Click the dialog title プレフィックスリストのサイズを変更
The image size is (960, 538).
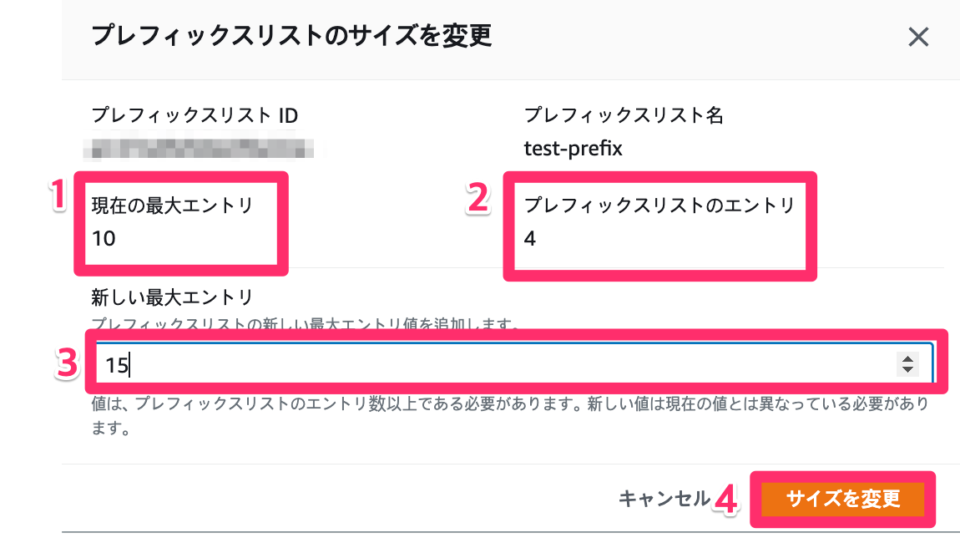291,35
